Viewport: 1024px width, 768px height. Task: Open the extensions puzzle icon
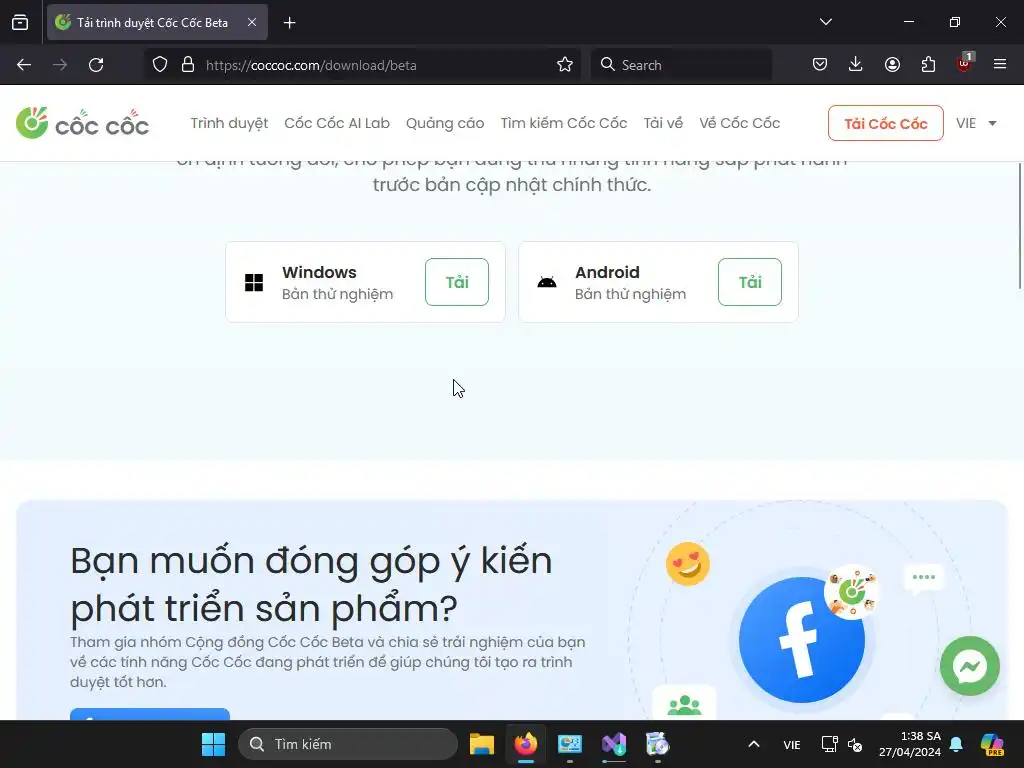pyautogui.click(x=928, y=65)
